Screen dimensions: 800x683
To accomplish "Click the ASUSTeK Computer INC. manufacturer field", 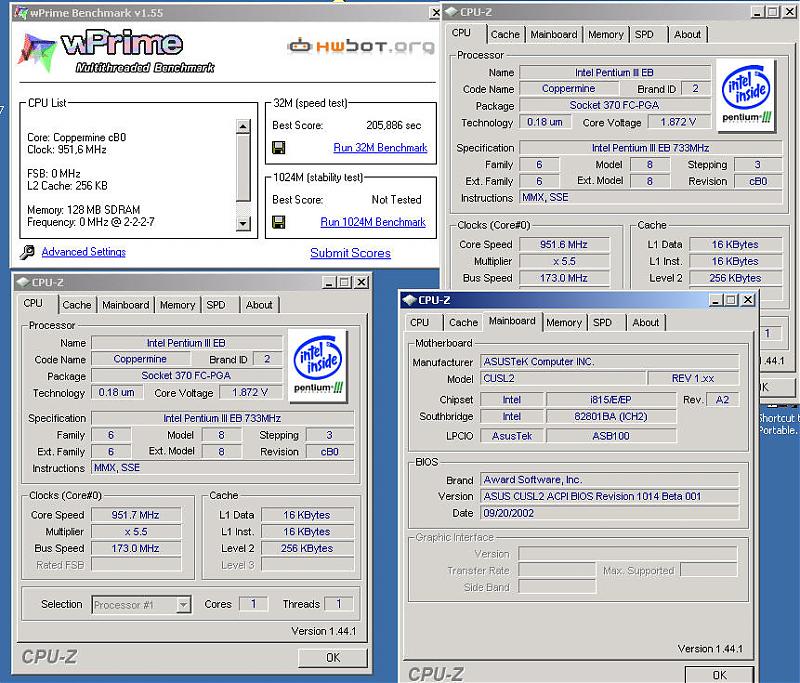I will [x=610, y=362].
